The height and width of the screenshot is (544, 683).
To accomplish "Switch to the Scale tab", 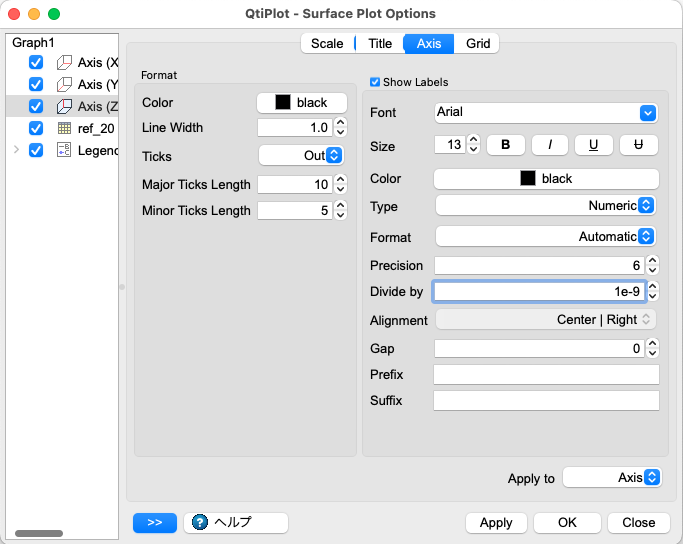I will pyautogui.click(x=327, y=44).
